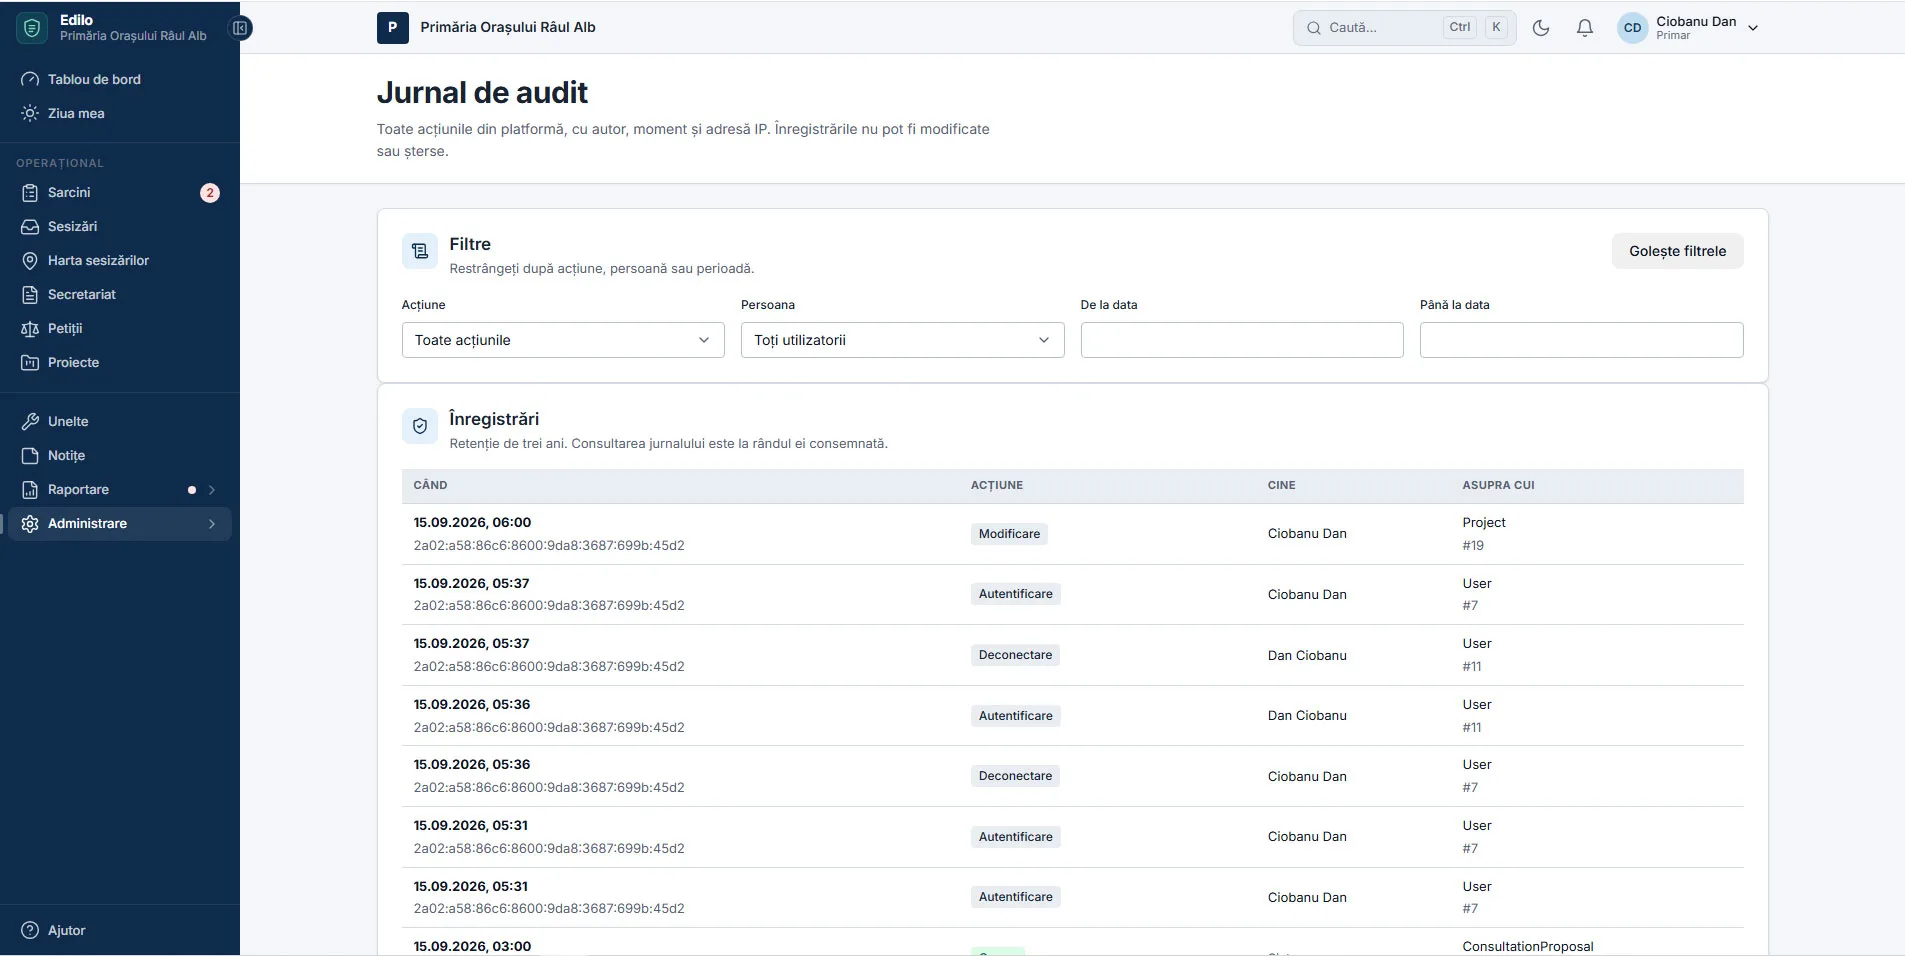Open the Ciobanu Dan user menu chevron
Screen dimensions: 1905x956
click(1753, 29)
